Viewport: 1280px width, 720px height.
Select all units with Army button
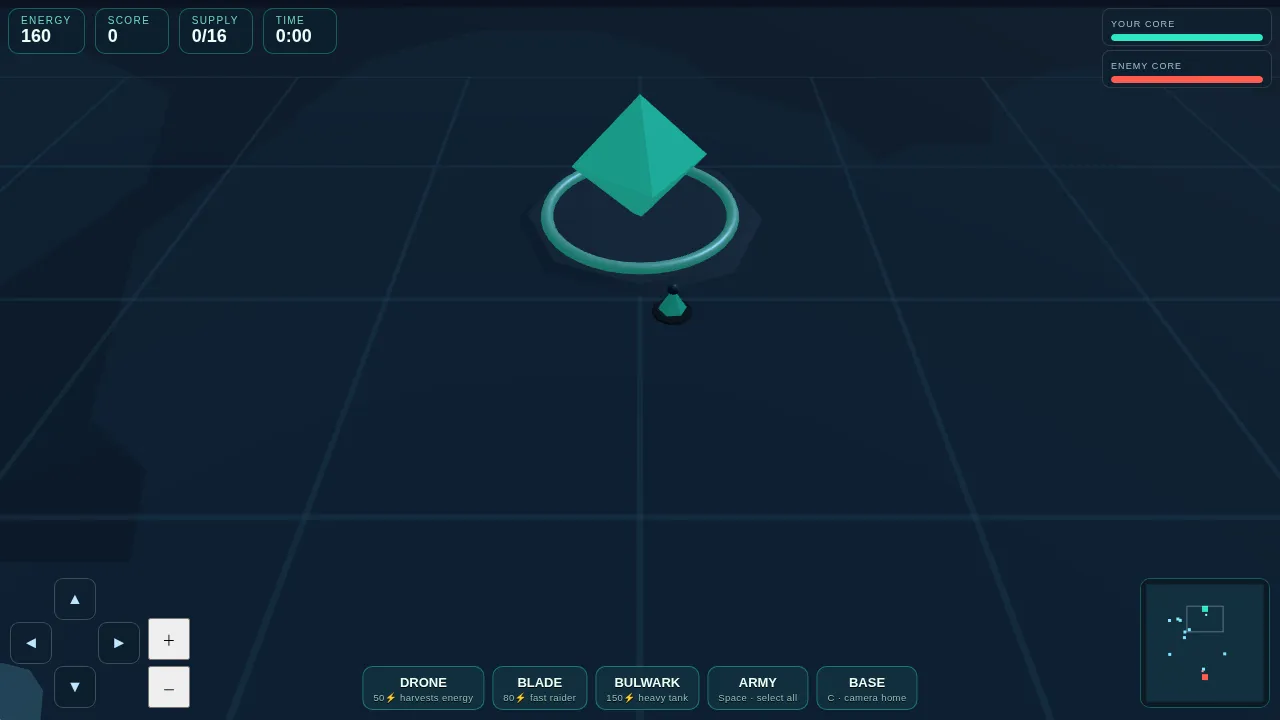758,688
